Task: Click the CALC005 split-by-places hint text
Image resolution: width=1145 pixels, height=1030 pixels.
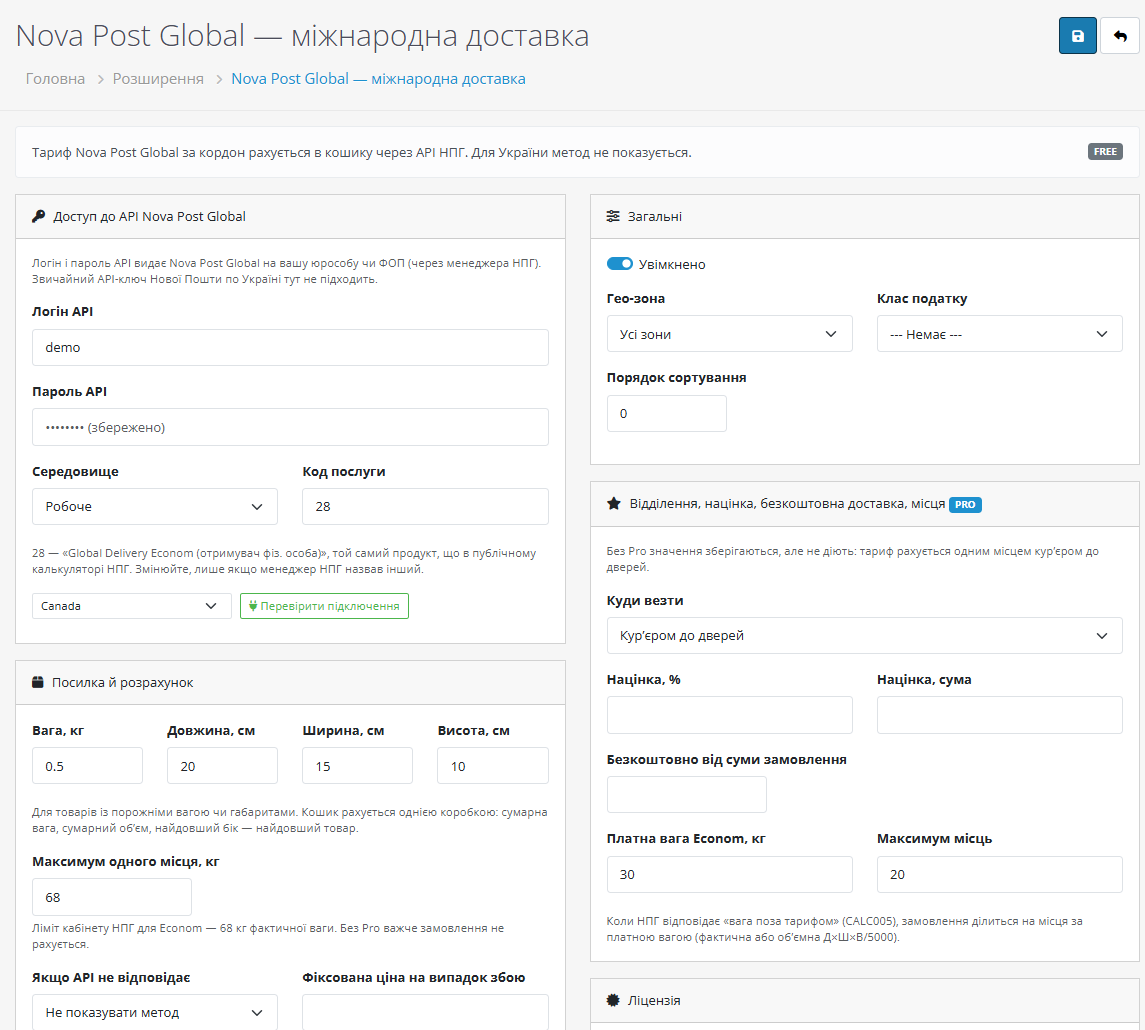Action: point(844,929)
